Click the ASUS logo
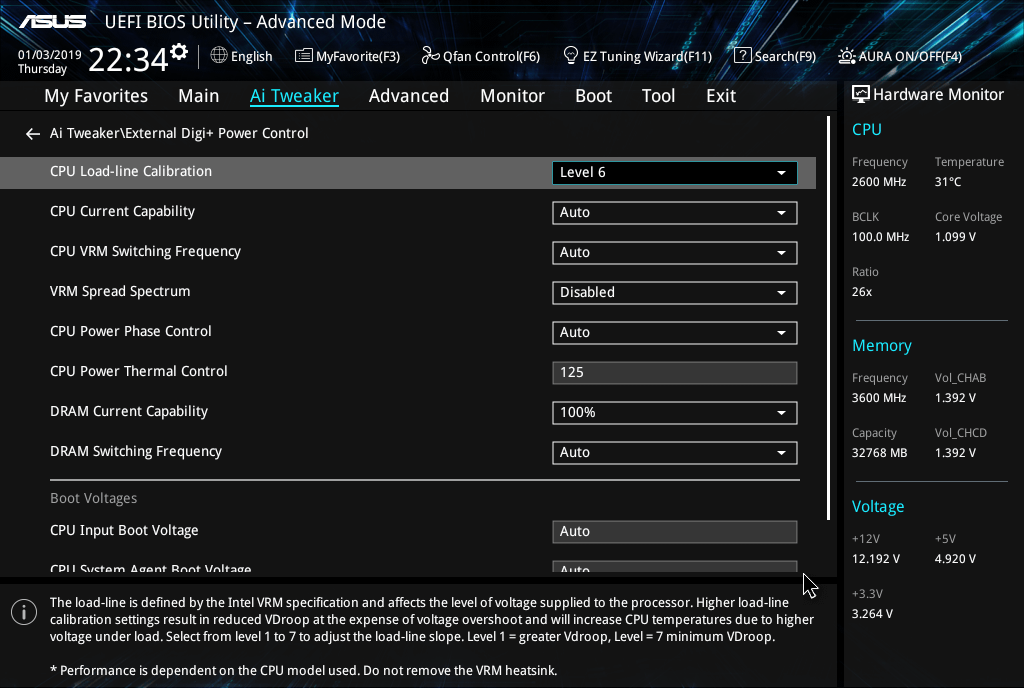Screen dimensions: 1024x688 click(52, 22)
